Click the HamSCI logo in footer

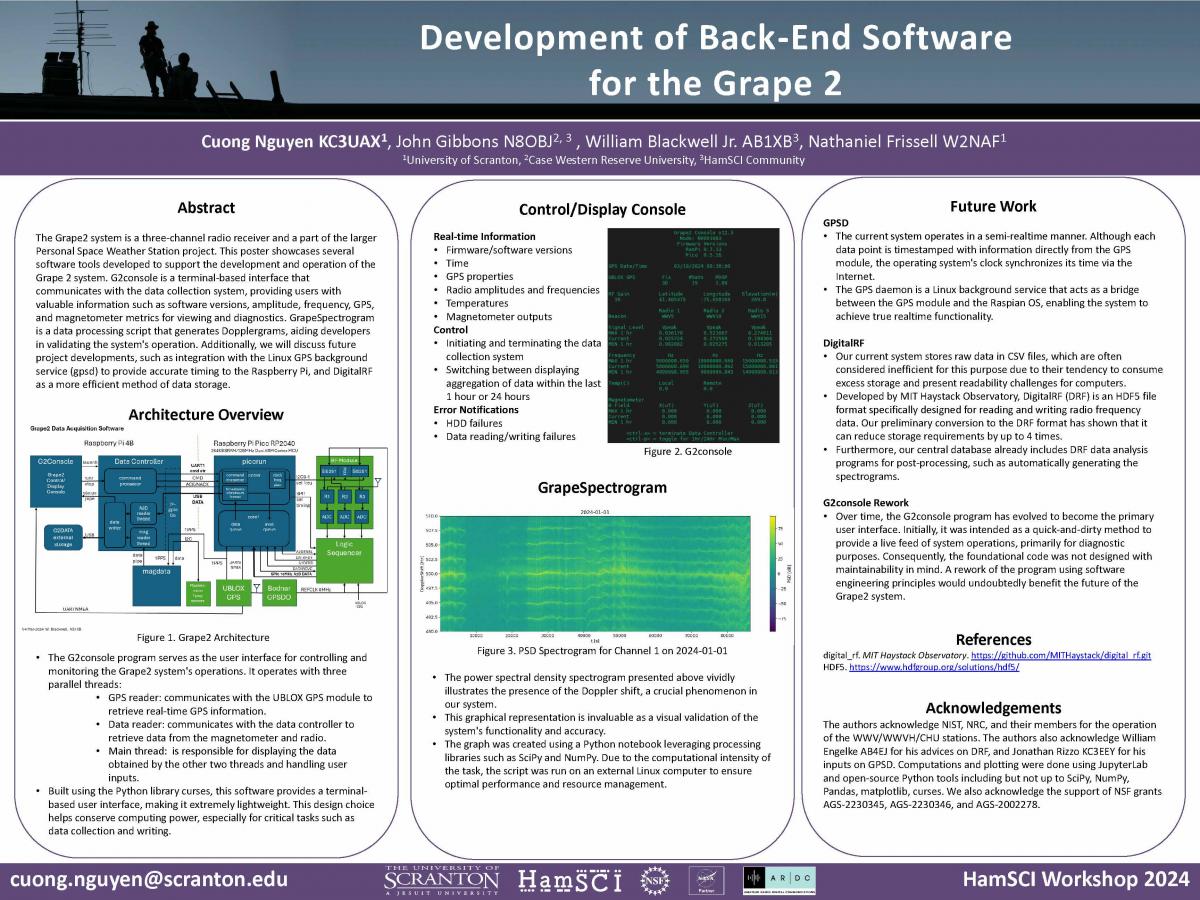[569, 880]
